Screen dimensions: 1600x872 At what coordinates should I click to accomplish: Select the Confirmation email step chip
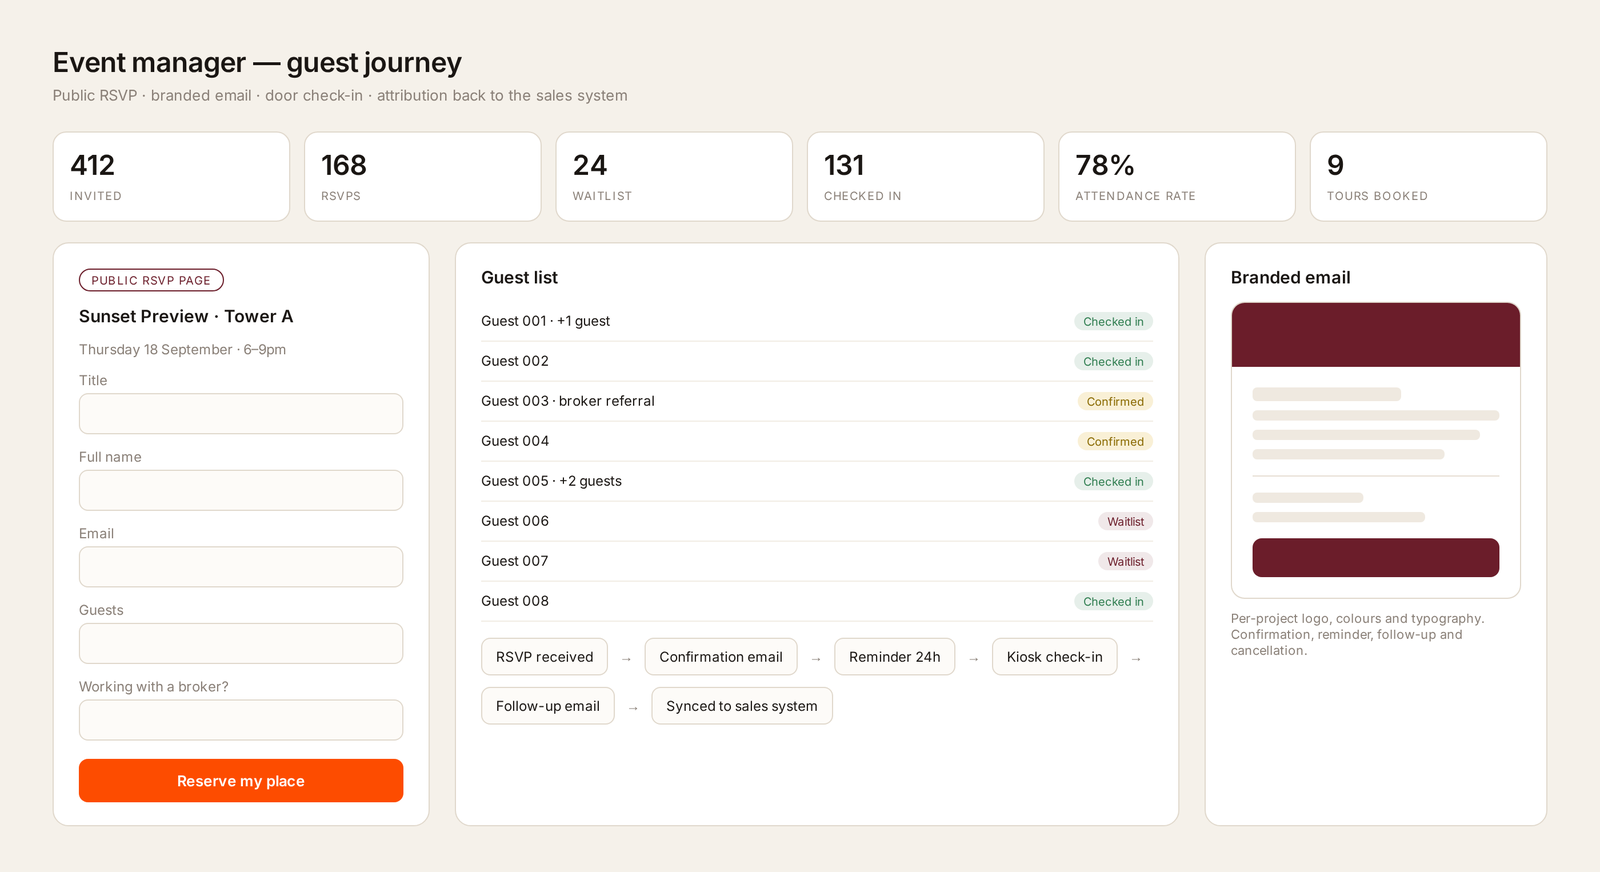721,657
